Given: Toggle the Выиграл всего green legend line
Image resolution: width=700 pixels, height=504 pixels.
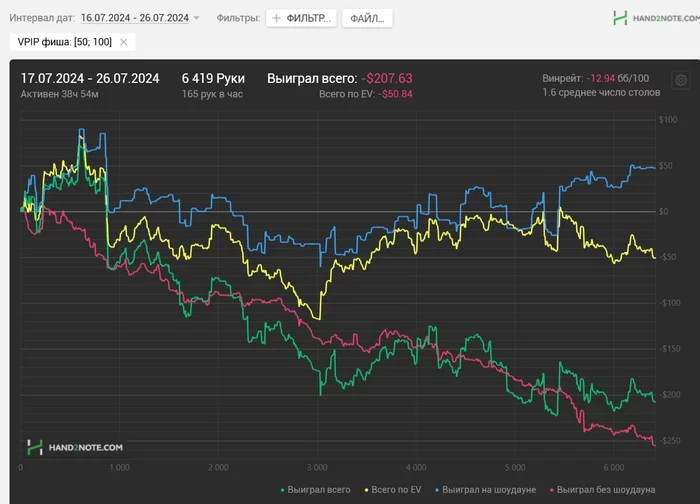Looking at the screenshot, I should tap(318, 489).
